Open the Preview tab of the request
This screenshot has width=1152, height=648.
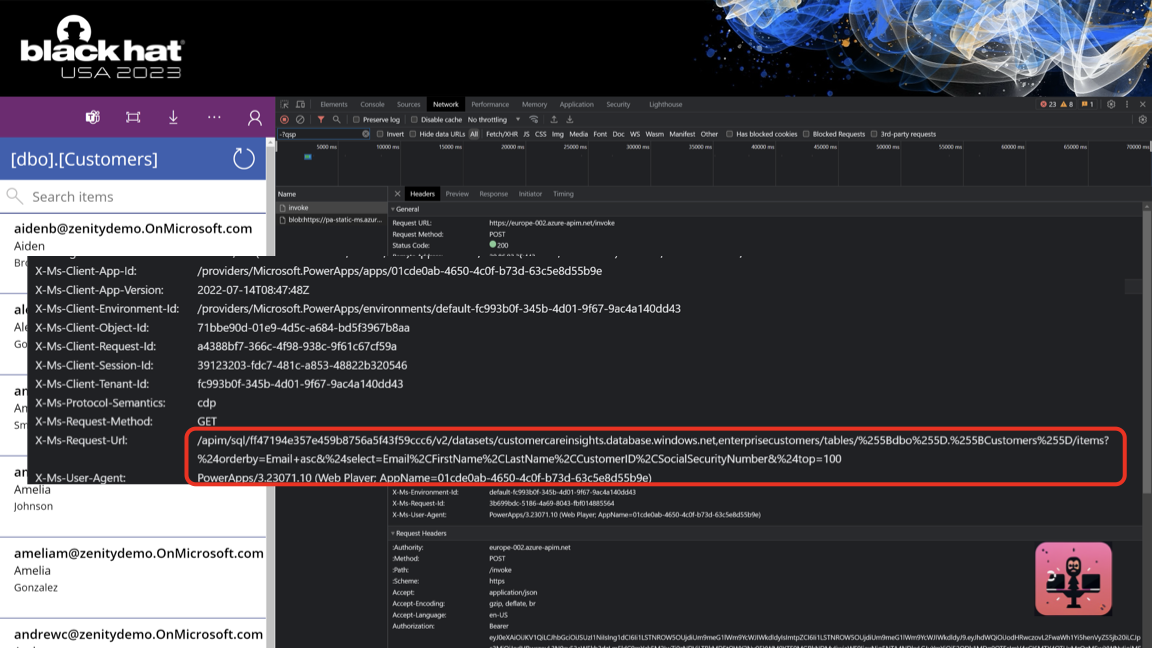pyautogui.click(x=457, y=194)
